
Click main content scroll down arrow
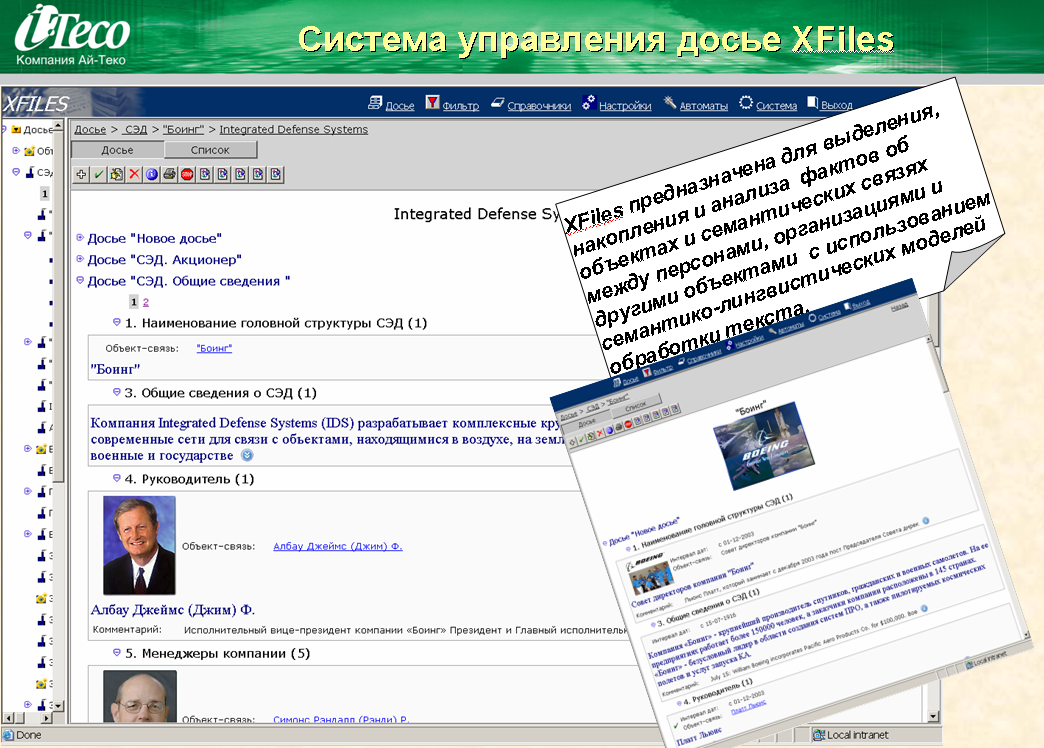(x=933, y=716)
